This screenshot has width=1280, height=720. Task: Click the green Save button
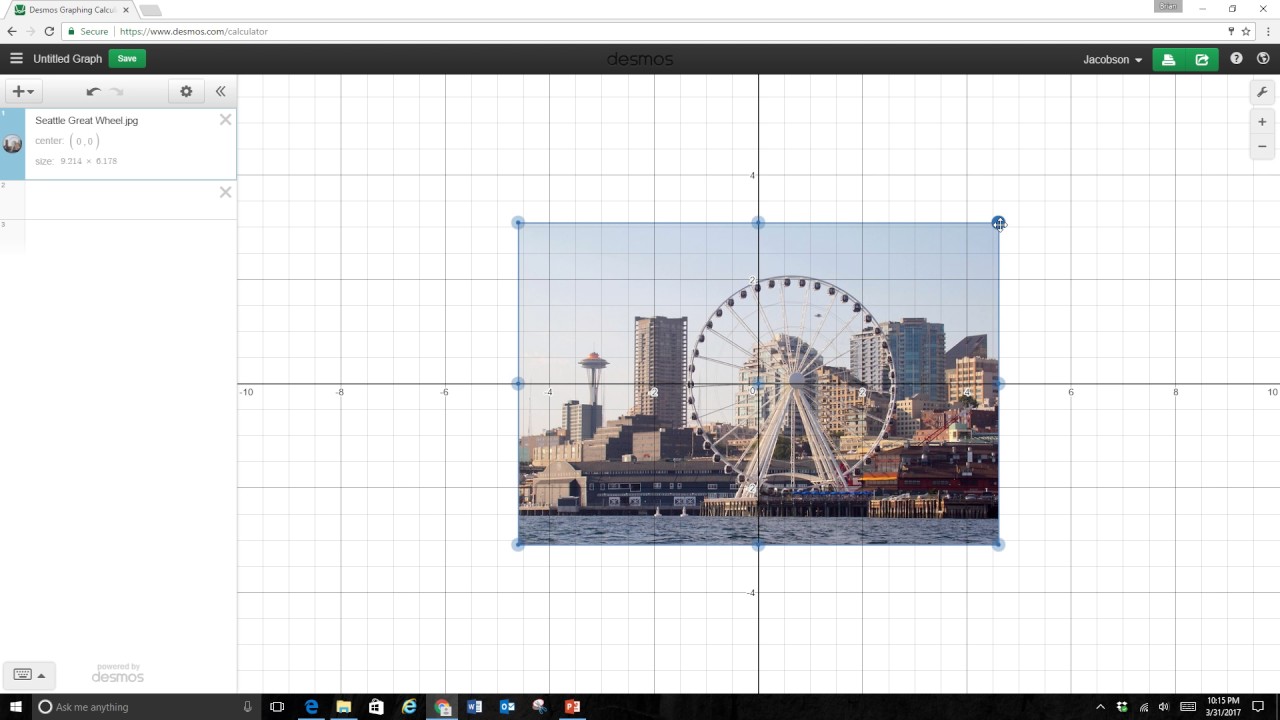coord(127,59)
